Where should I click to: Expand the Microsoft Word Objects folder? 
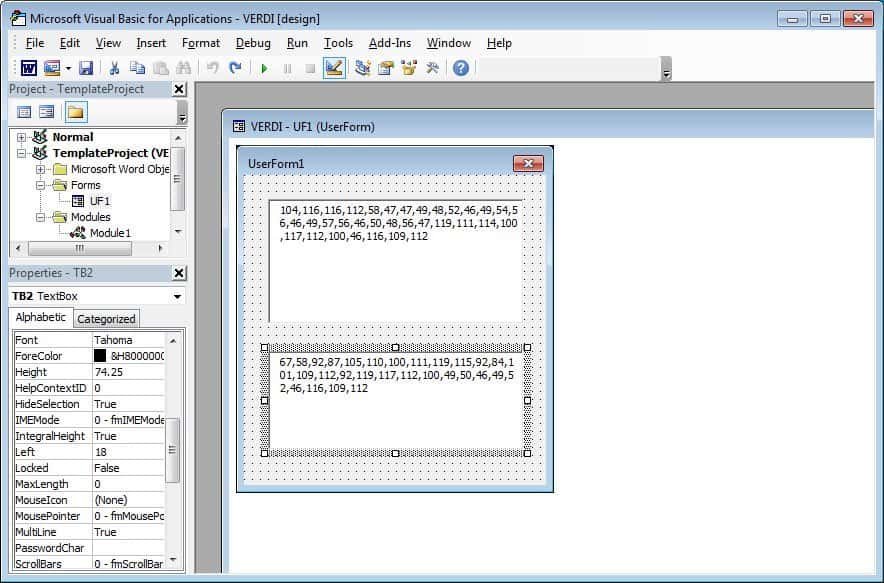click(40, 169)
